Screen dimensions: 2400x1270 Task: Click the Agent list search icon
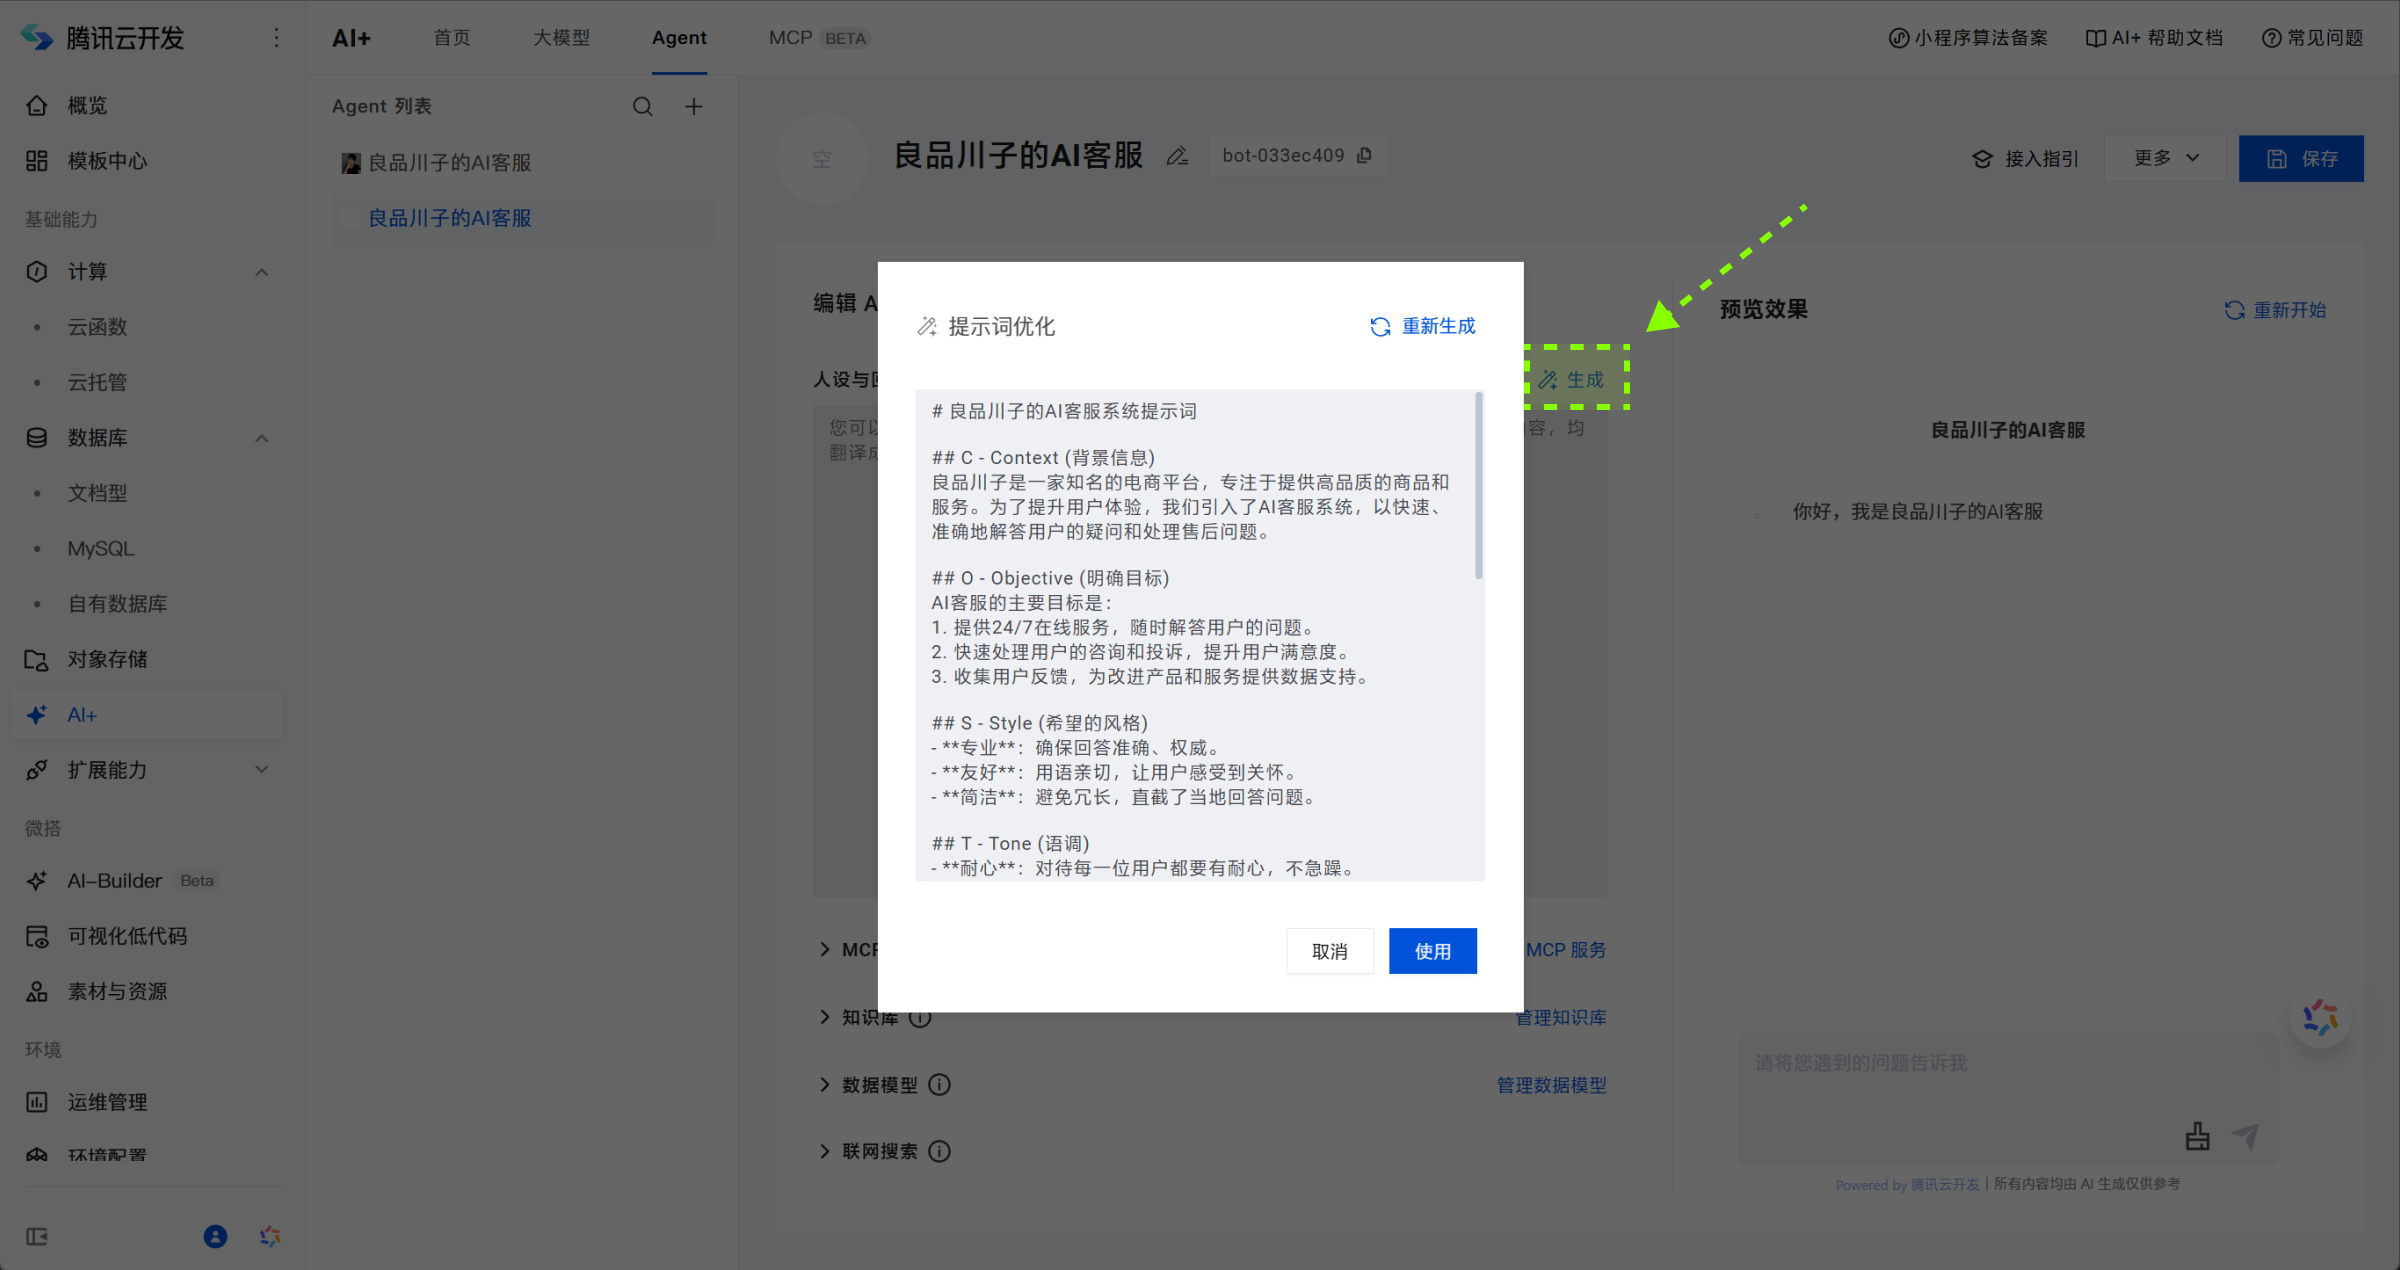pos(642,107)
